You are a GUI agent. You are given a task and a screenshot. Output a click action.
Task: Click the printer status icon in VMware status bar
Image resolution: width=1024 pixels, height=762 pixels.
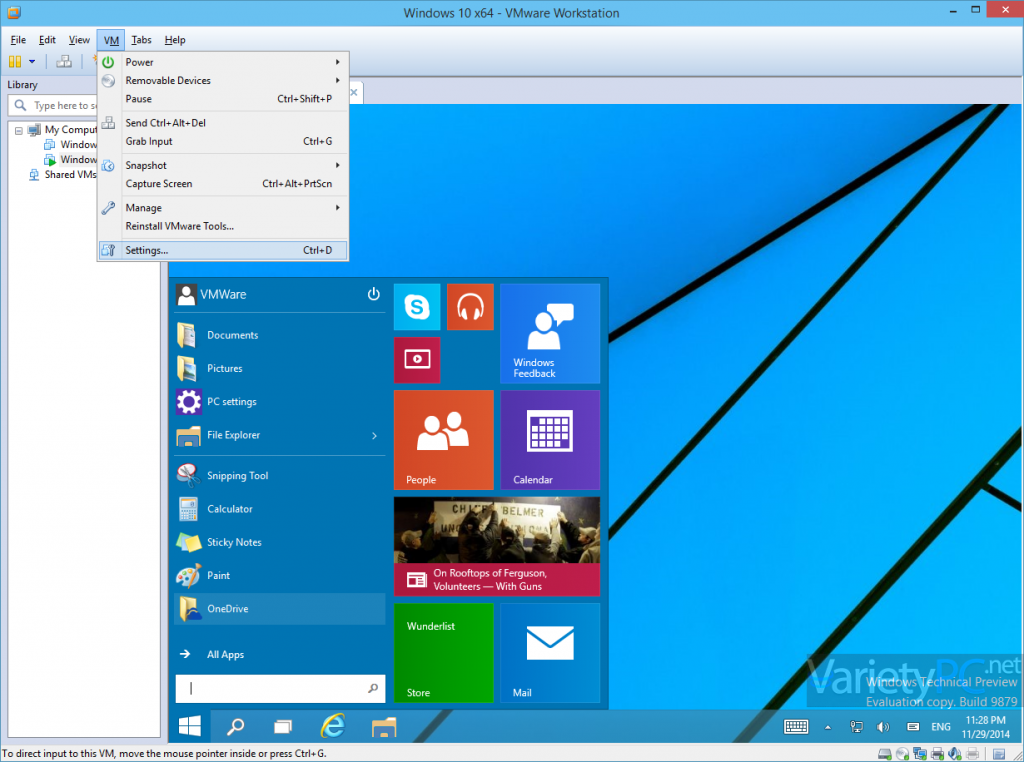(x=937, y=753)
